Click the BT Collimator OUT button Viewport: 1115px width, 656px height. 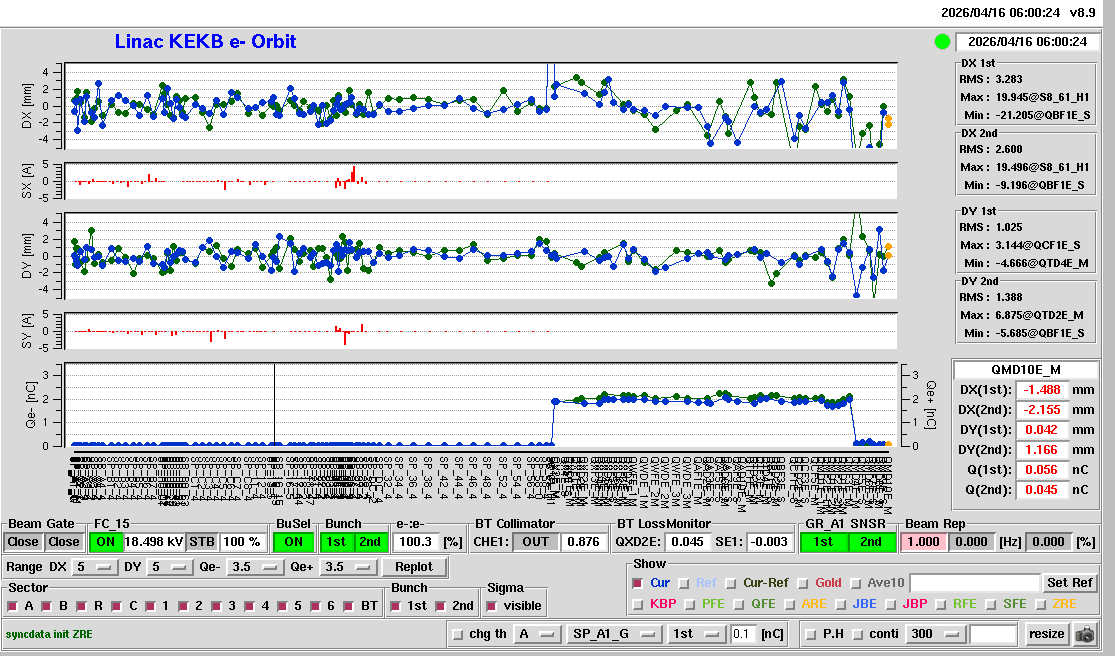point(536,541)
